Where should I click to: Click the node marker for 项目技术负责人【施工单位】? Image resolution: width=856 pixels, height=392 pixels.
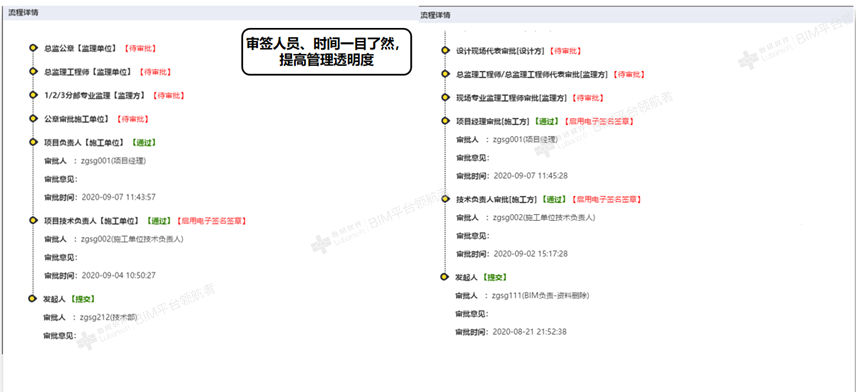point(33,221)
